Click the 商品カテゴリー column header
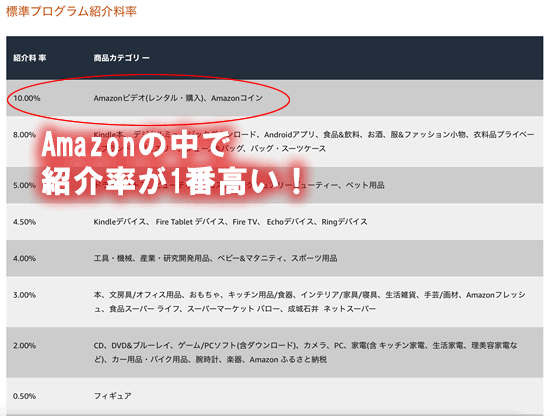This screenshot has height=416, width=550. tap(121, 58)
